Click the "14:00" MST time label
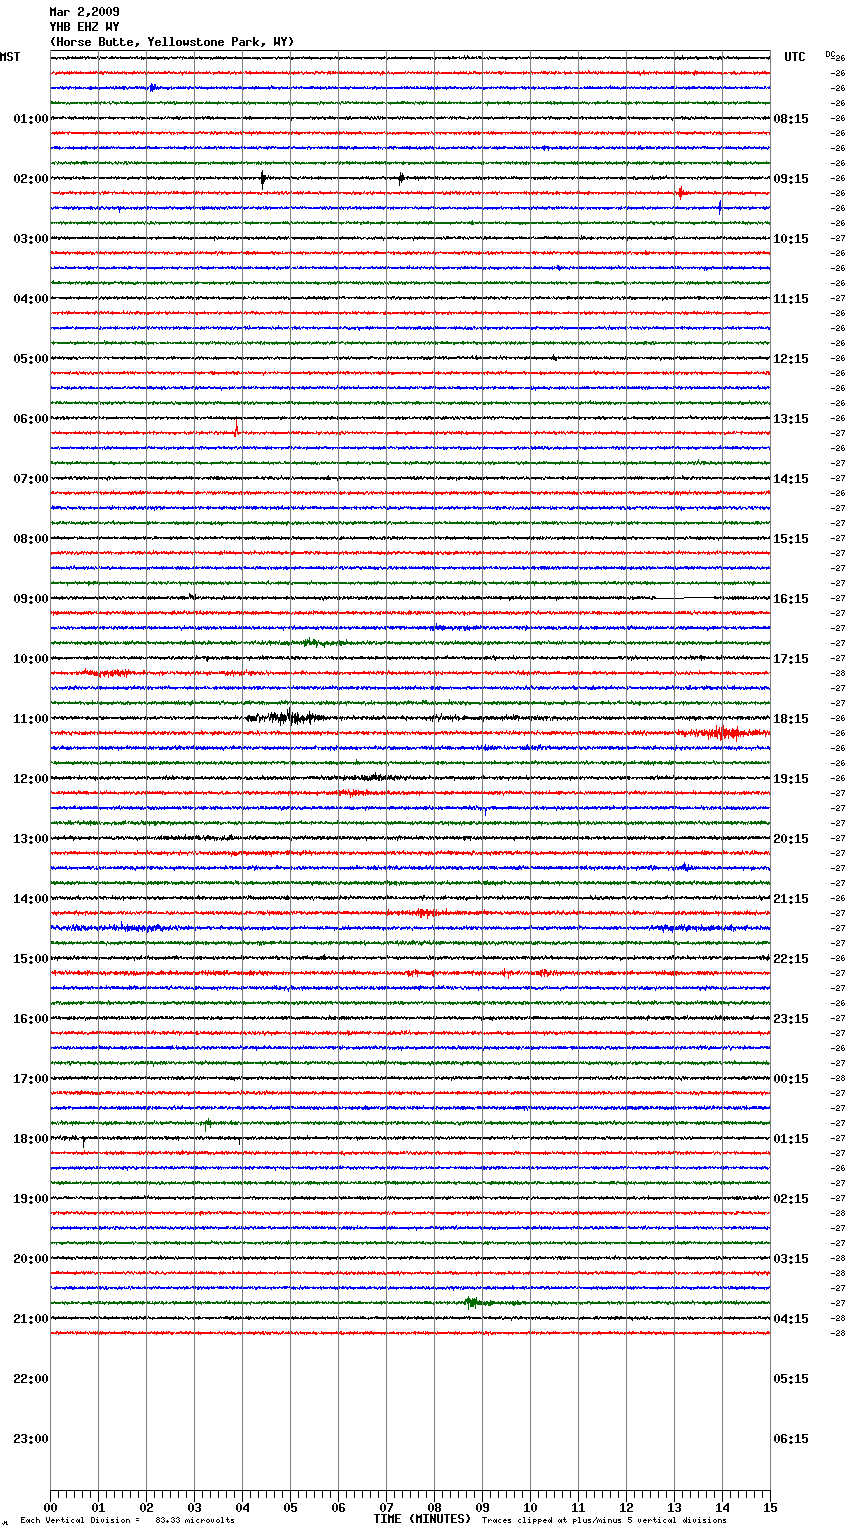Screen dimensions: 850x1534 pos(31,899)
